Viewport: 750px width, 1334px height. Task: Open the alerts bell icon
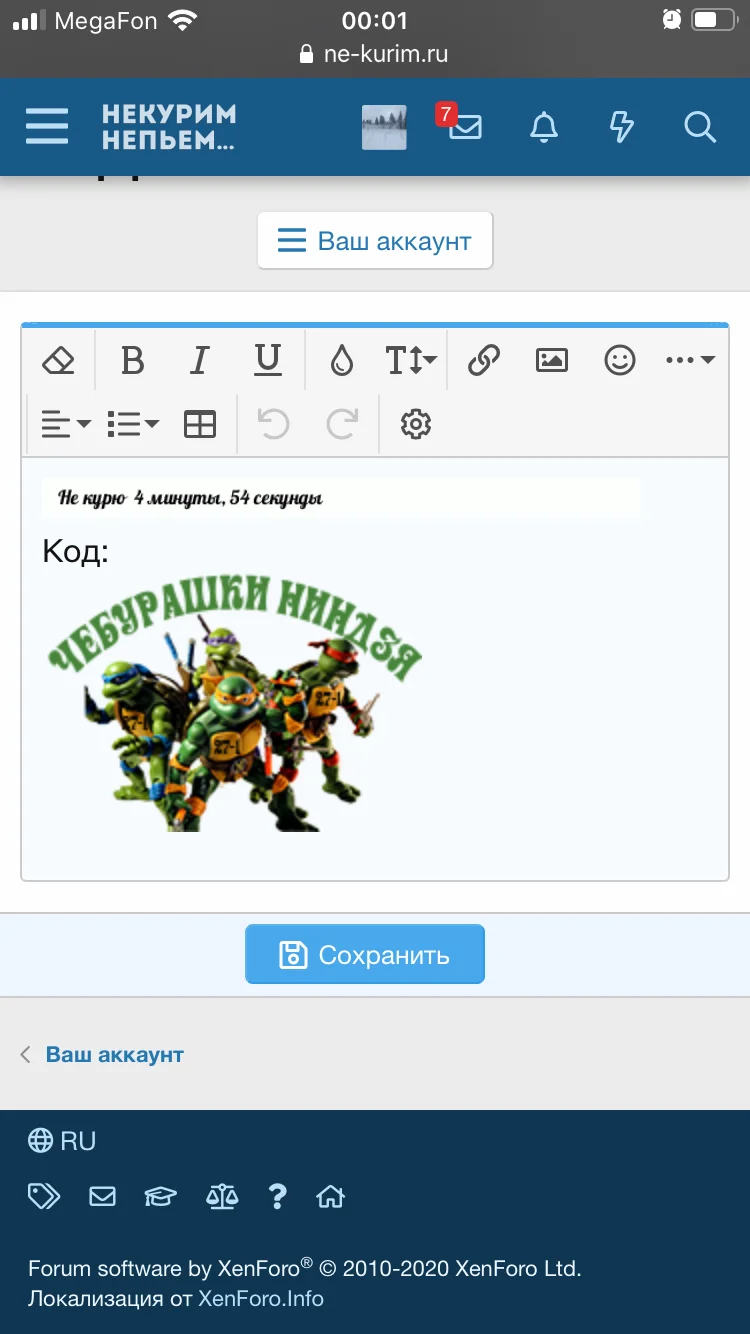[544, 127]
